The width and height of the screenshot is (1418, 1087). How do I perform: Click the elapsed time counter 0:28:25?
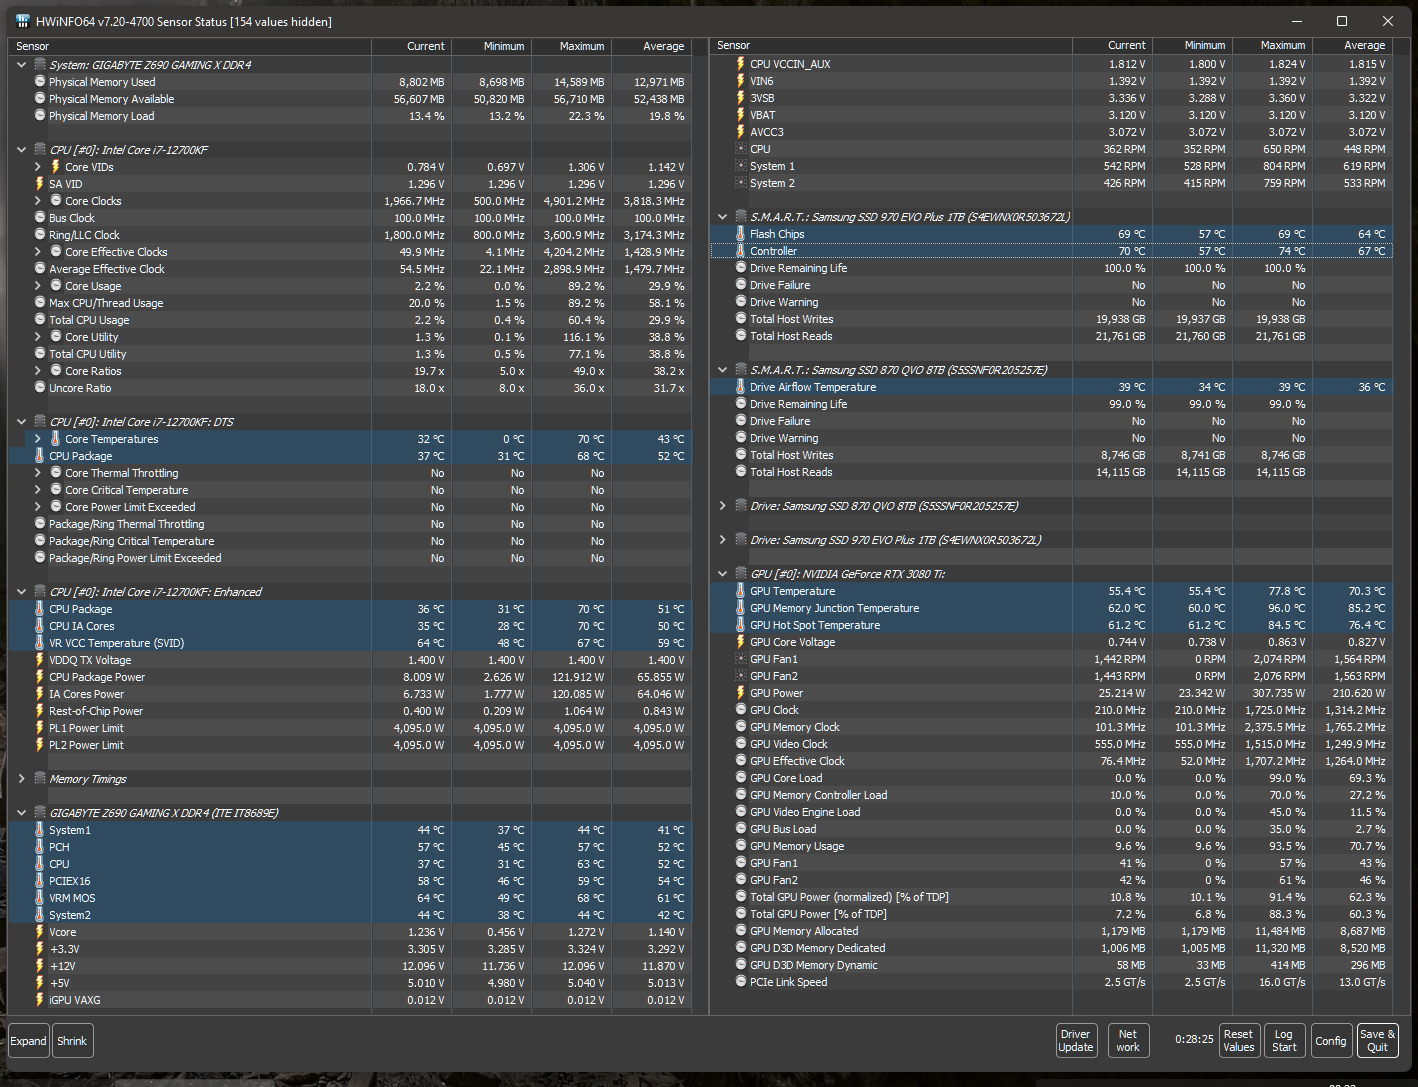coord(1194,1040)
